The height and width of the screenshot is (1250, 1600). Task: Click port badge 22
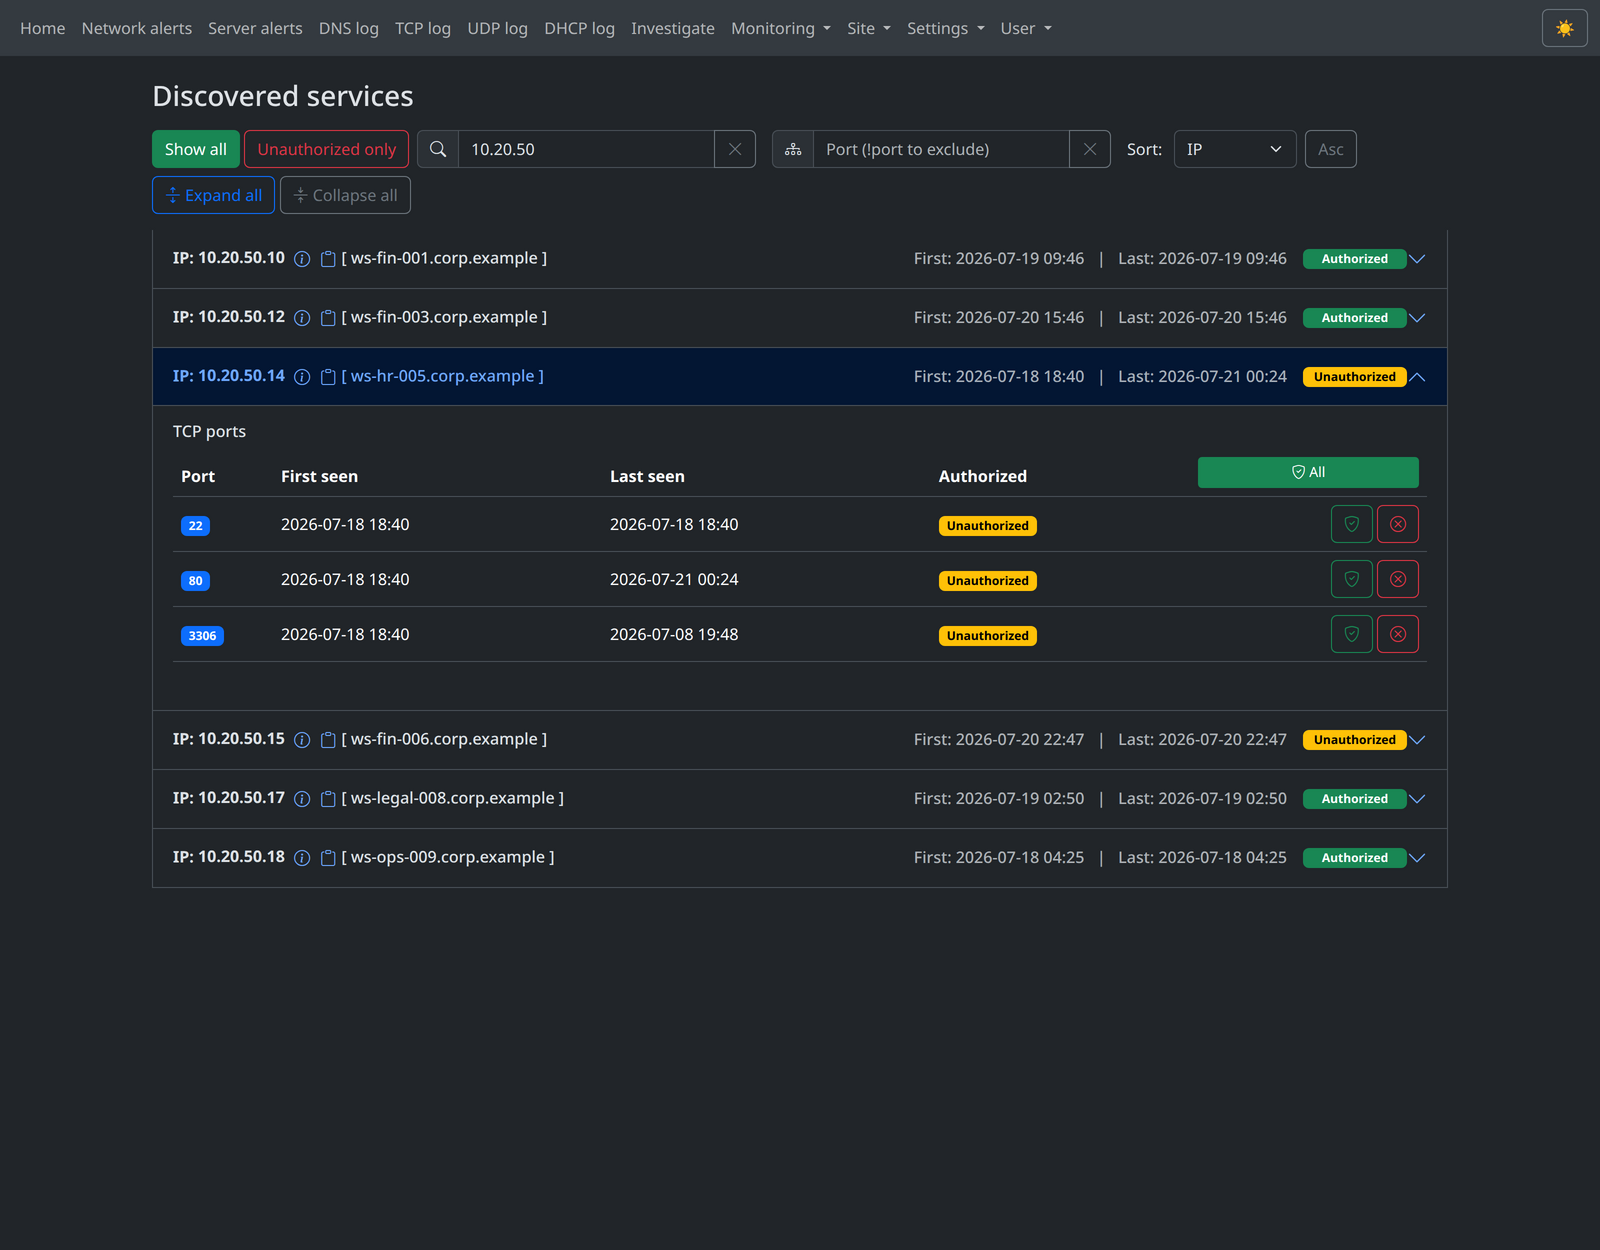195,526
